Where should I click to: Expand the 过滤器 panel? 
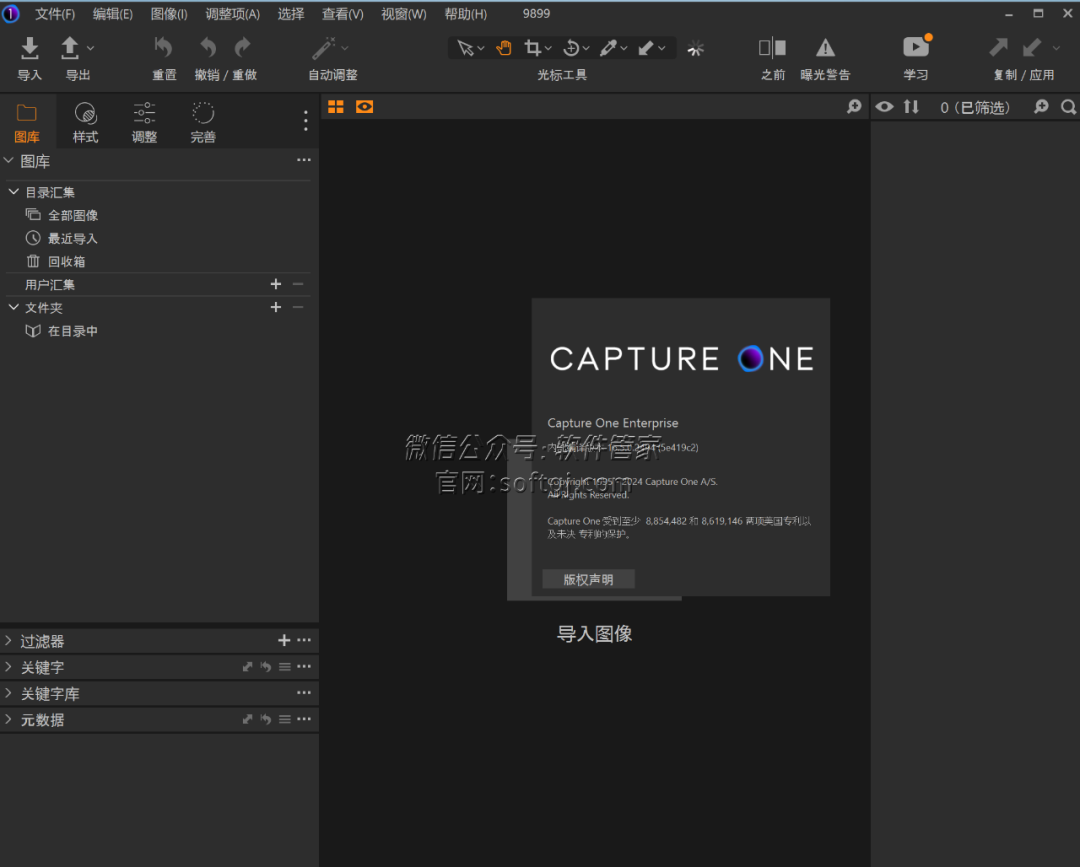click(x=8, y=641)
